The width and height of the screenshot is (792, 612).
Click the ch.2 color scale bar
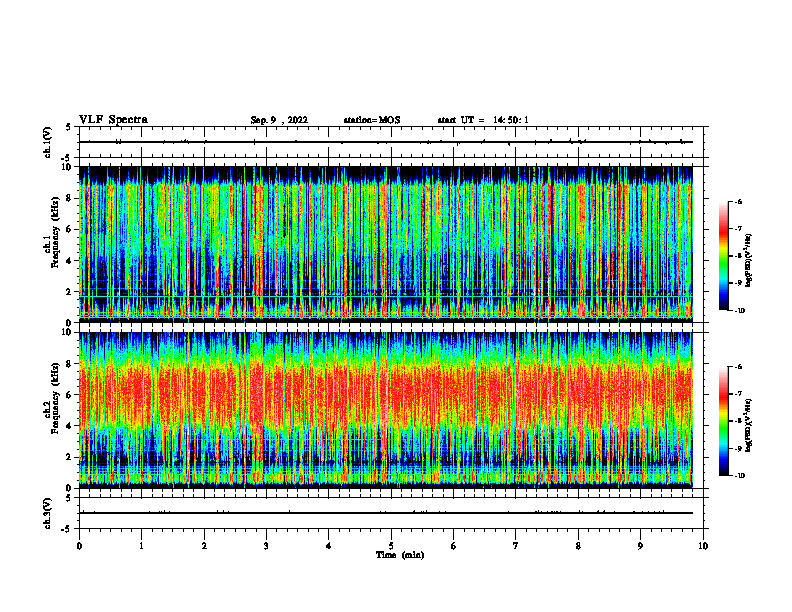[724, 421]
